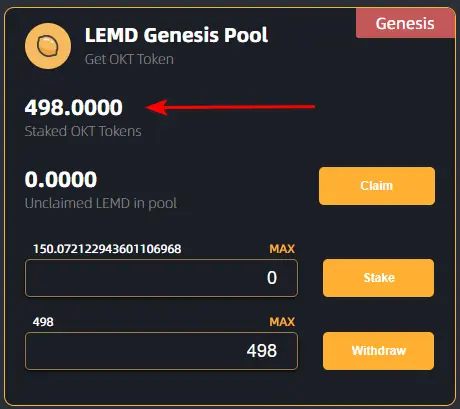This screenshot has width=460, height=409.
Task: Click the Withdraw button
Action: click(378, 351)
